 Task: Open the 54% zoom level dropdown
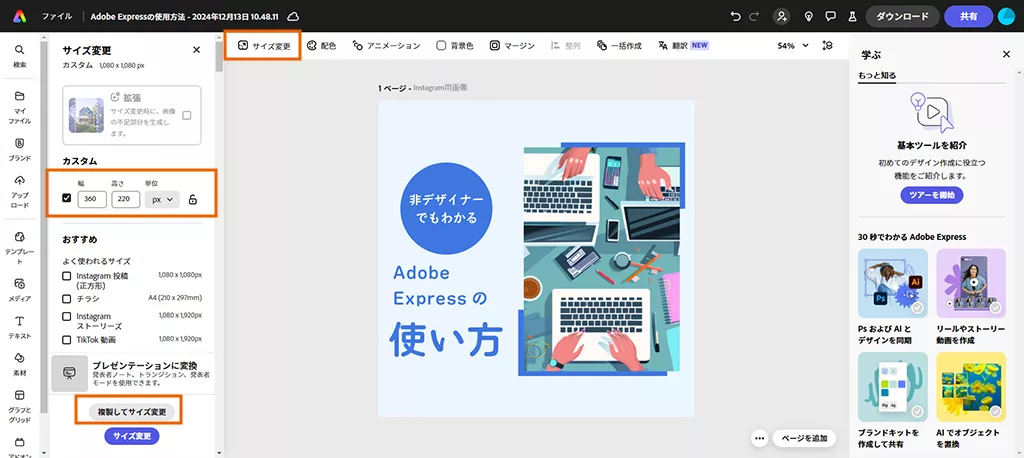pos(793,46)
